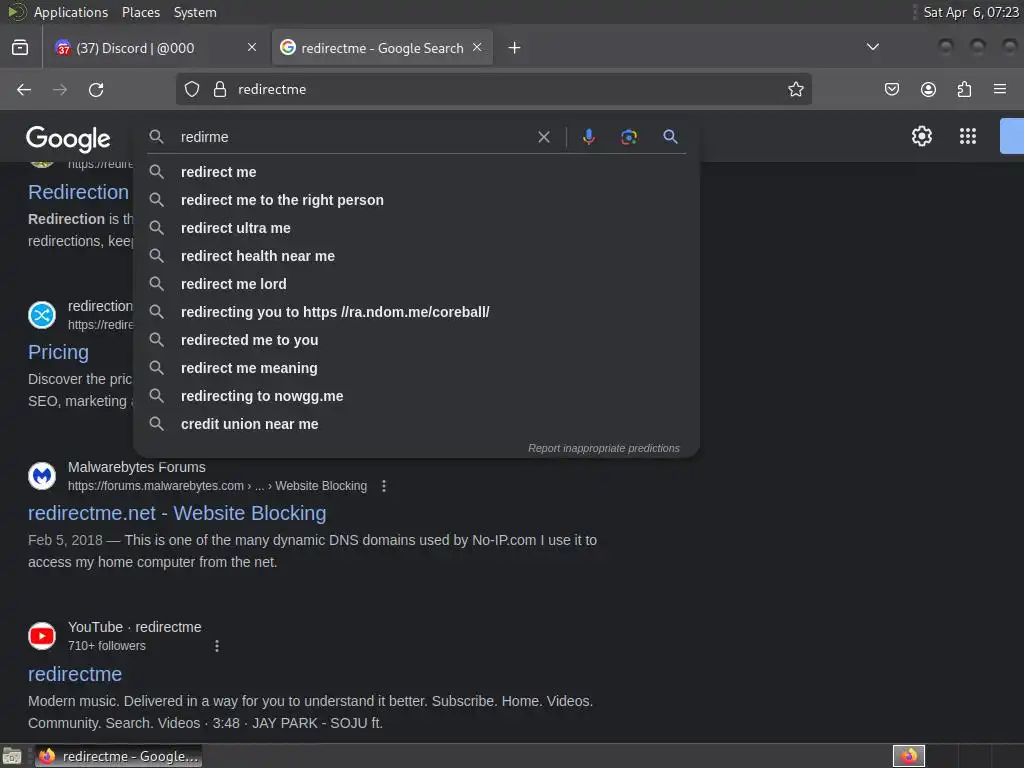Click the workspace switcher Firefox thumbnail
1024x768 pixels.
[x=908, y=756]
